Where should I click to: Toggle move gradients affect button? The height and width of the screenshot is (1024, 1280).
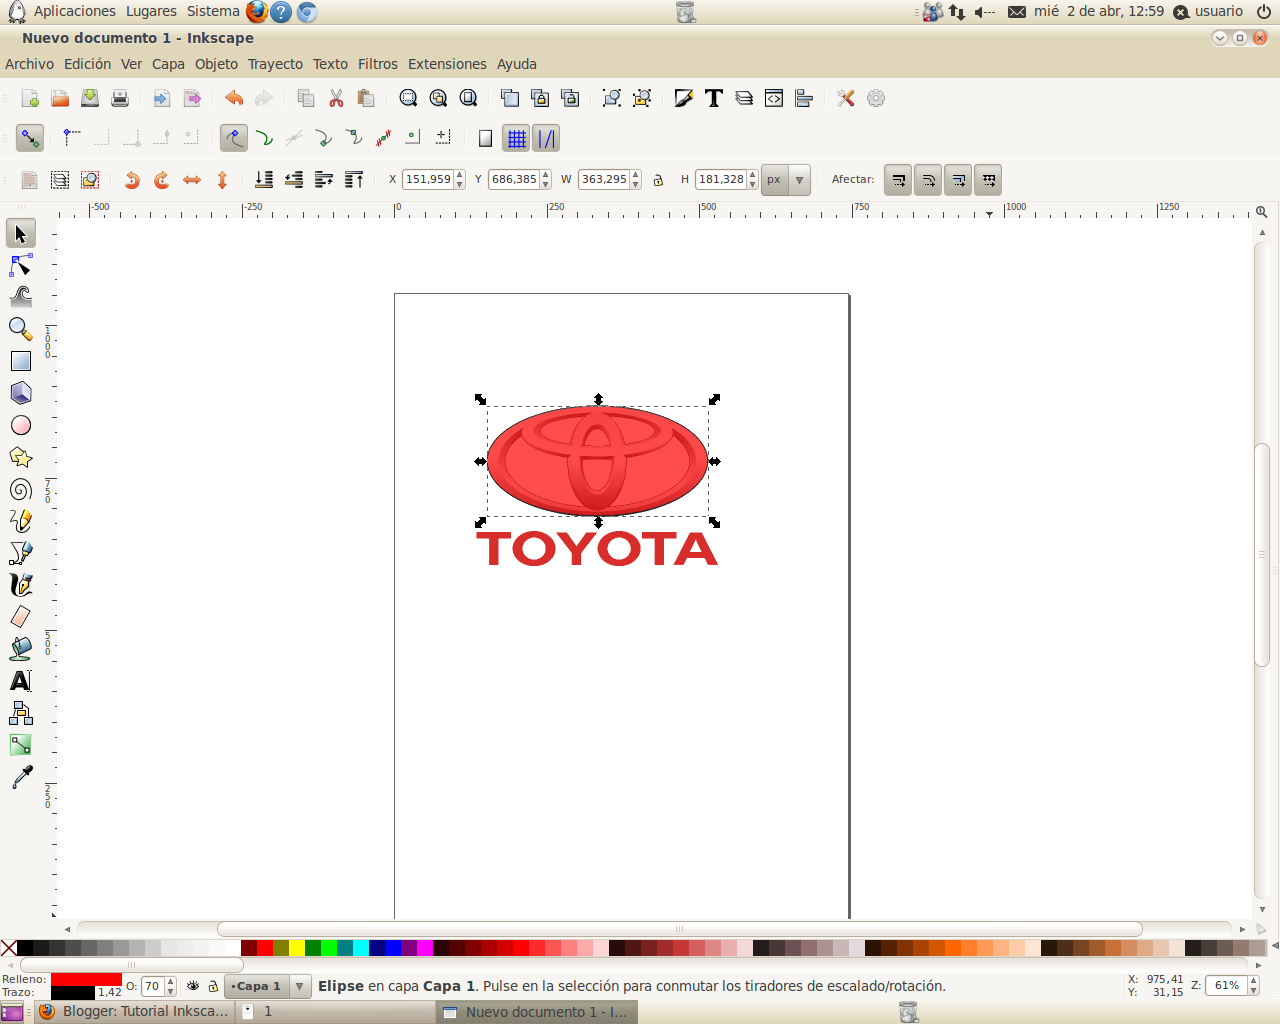(x=958, y=180)
